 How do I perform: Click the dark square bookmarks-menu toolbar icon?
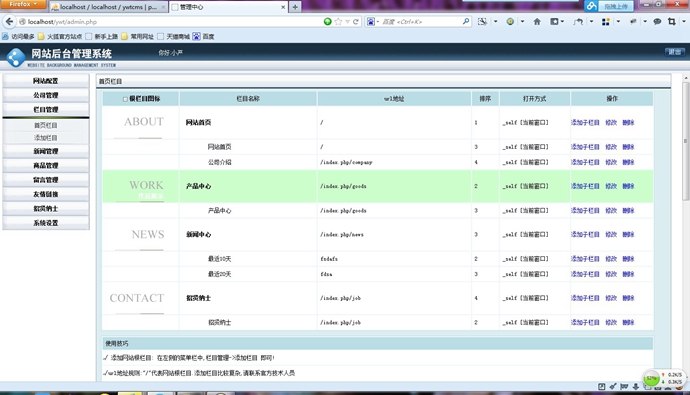554,22
